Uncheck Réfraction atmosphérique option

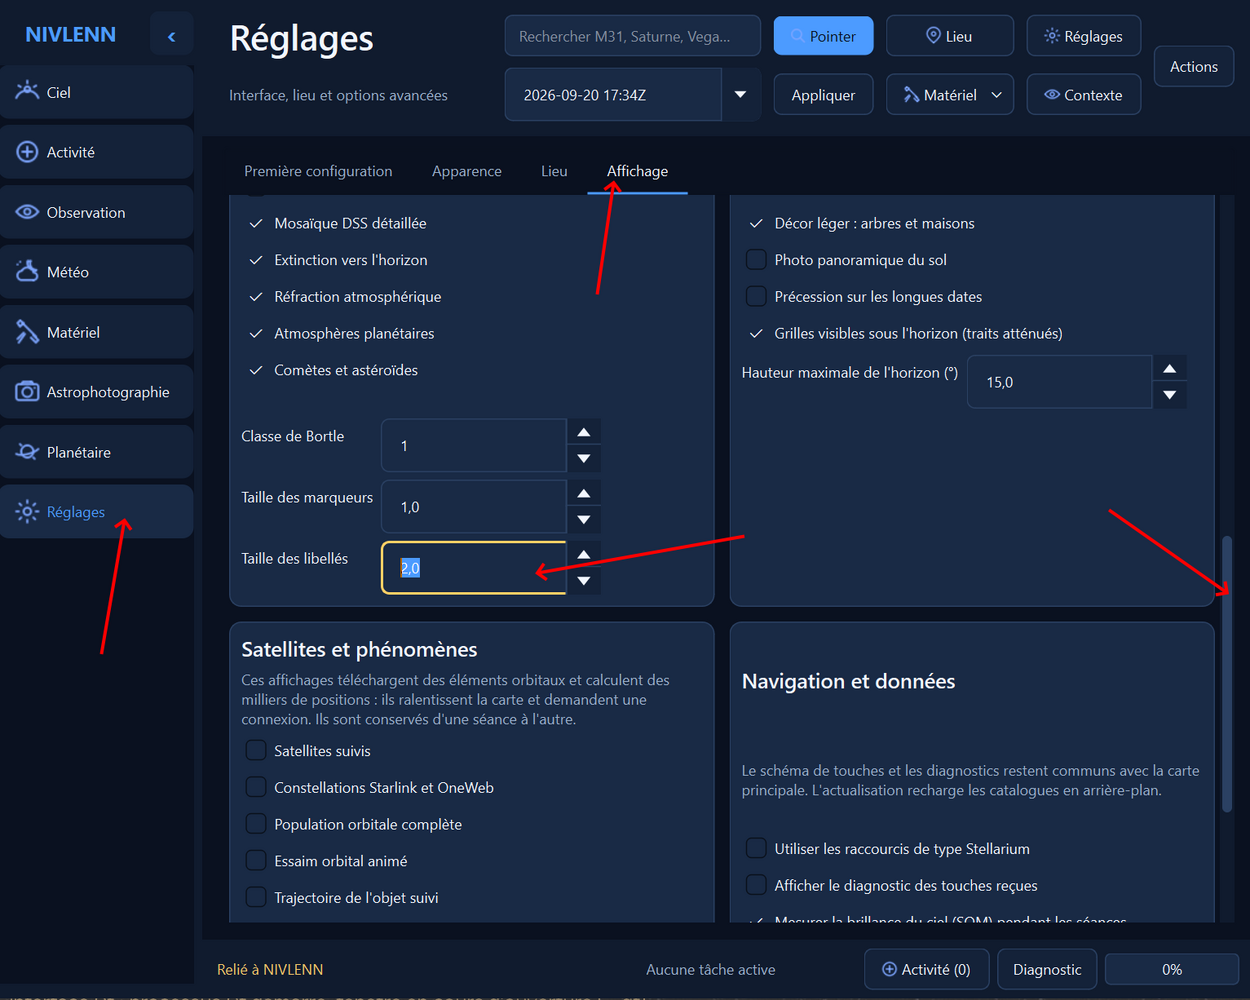click(x=256, y=297)
